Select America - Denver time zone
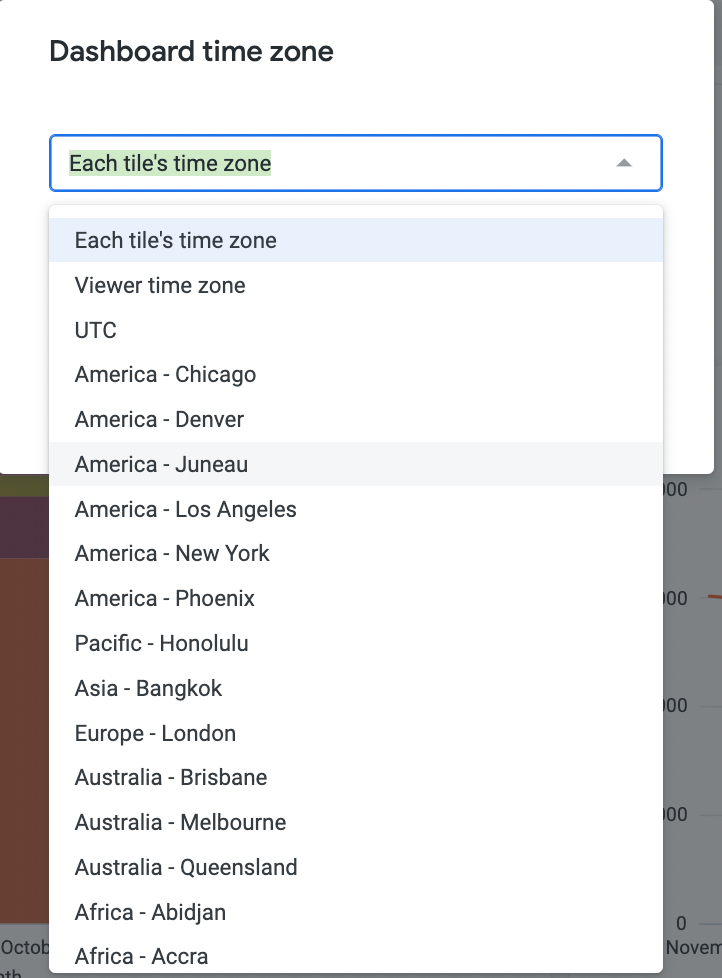The image size is (722, 978). click(x=159, y=419)
